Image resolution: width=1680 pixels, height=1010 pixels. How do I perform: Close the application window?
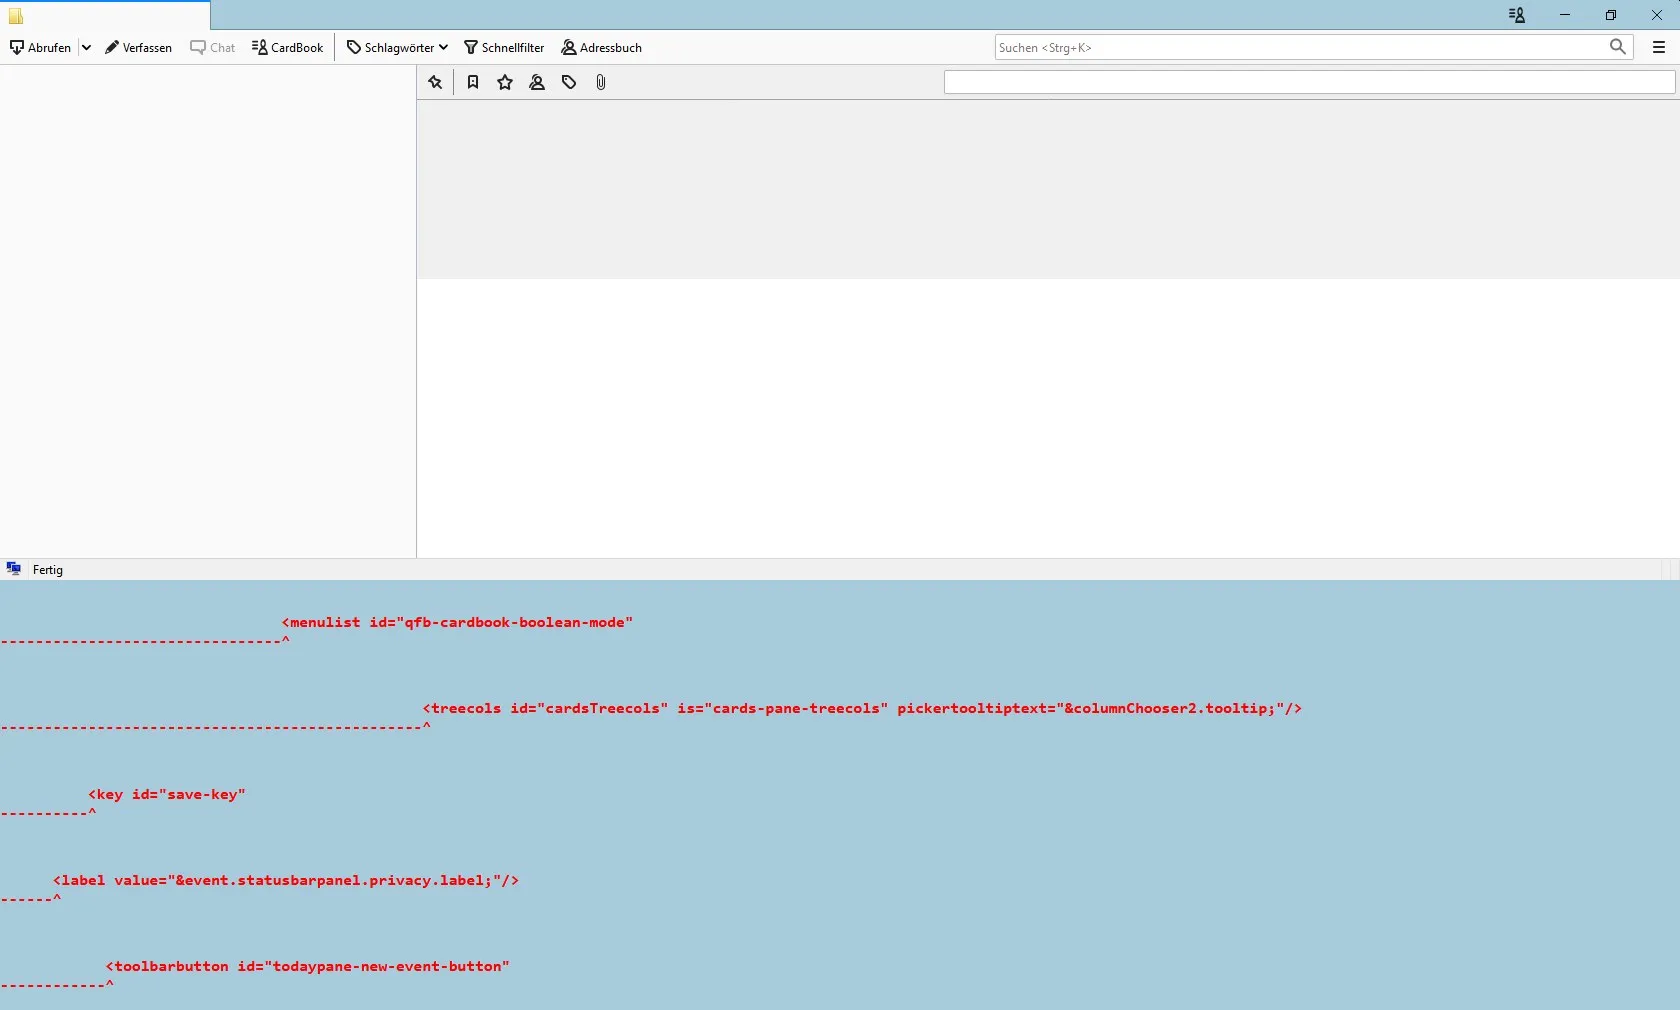tap(1657, 15)
